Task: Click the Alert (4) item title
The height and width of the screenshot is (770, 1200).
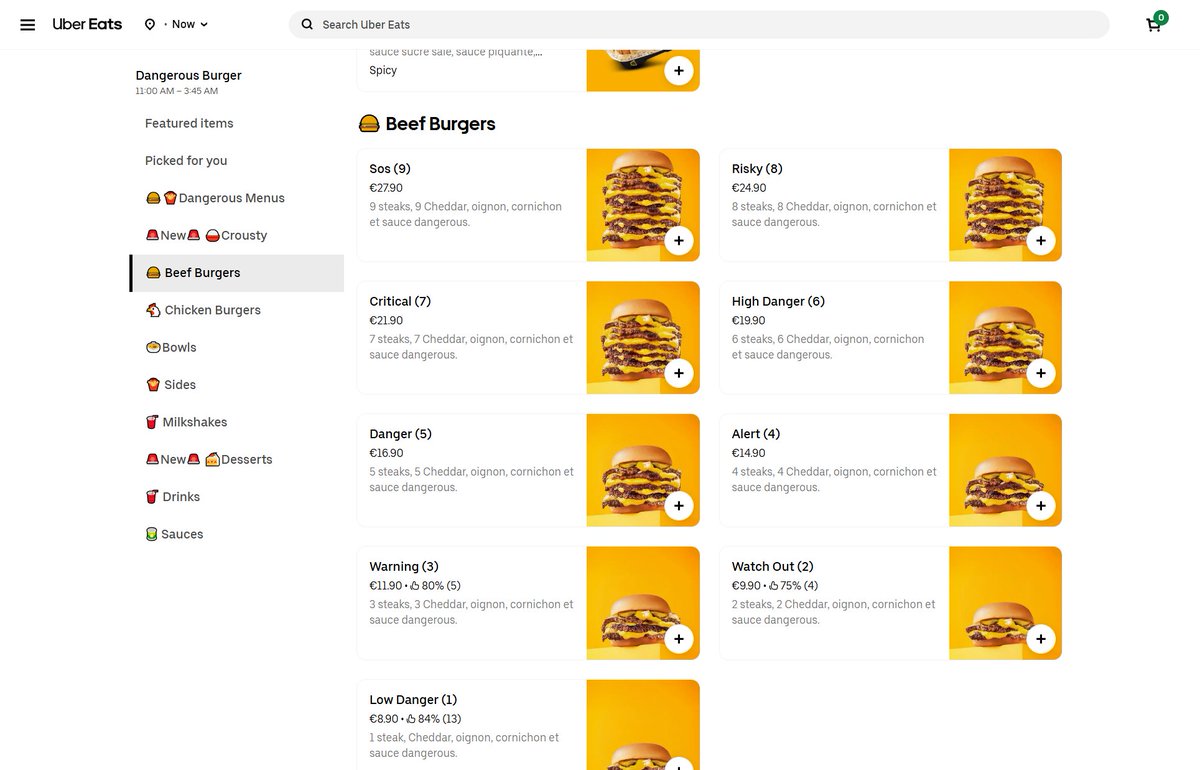Action: [756, 434]
